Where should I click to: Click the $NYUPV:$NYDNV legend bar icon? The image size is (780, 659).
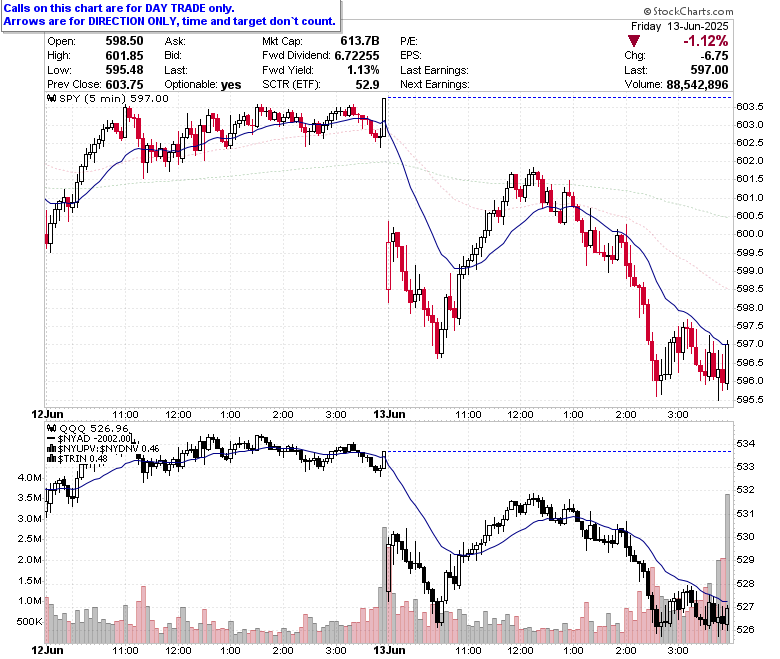pos(52,449)
